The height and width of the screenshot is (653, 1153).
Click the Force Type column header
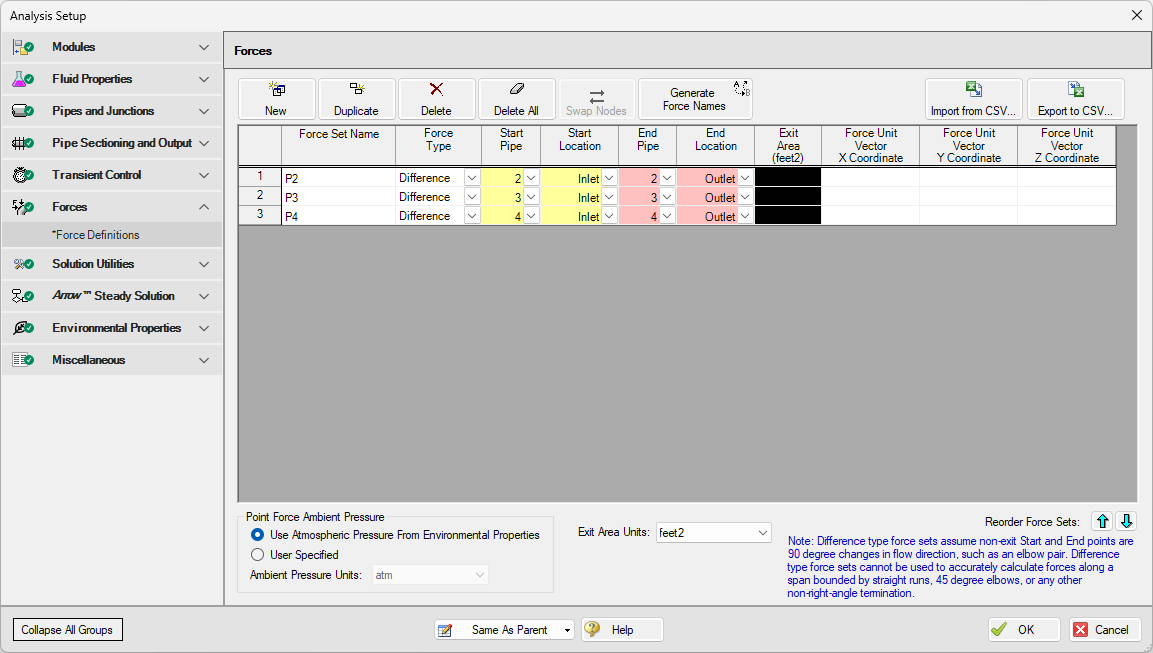[438, 145]
